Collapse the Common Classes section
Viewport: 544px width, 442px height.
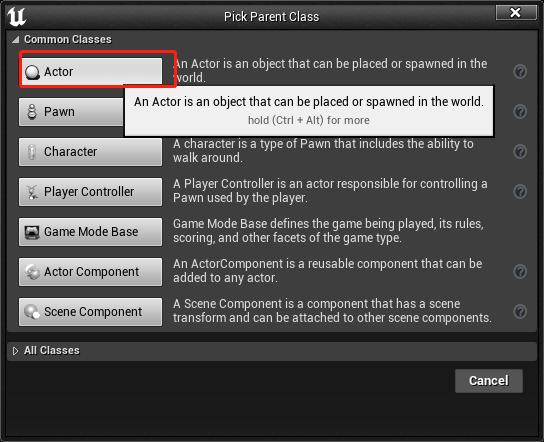click(15, 40)
